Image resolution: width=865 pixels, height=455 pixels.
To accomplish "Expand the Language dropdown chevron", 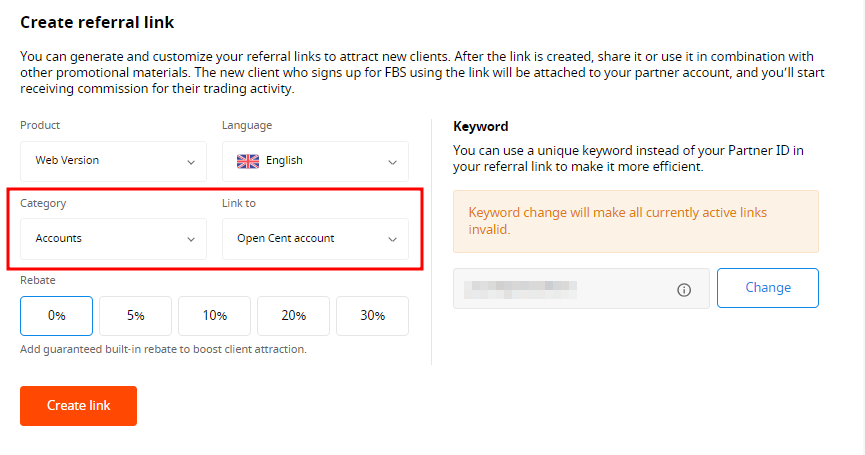I will pos(392,162).
